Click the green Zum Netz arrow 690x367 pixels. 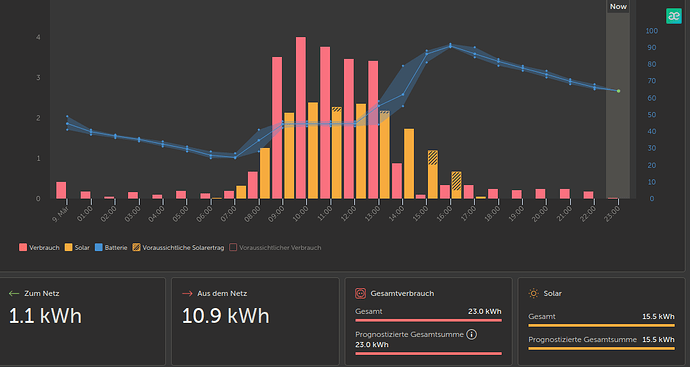click(14, 293)
